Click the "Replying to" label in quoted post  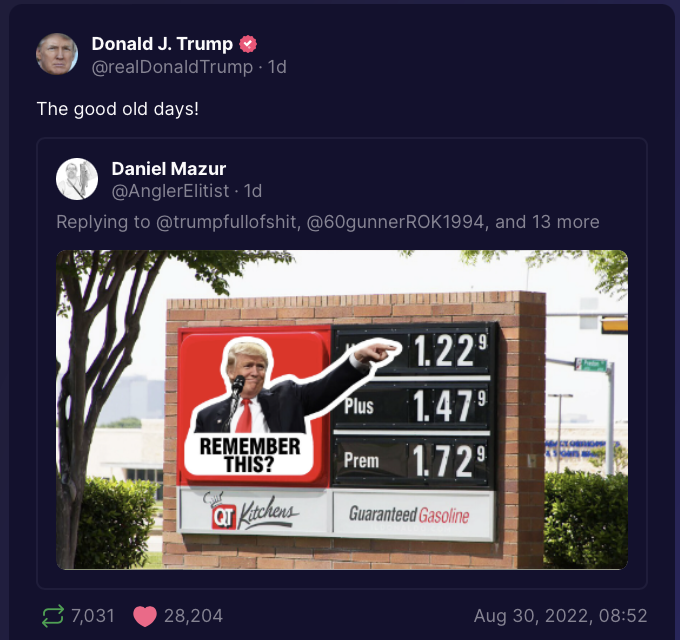103,222
